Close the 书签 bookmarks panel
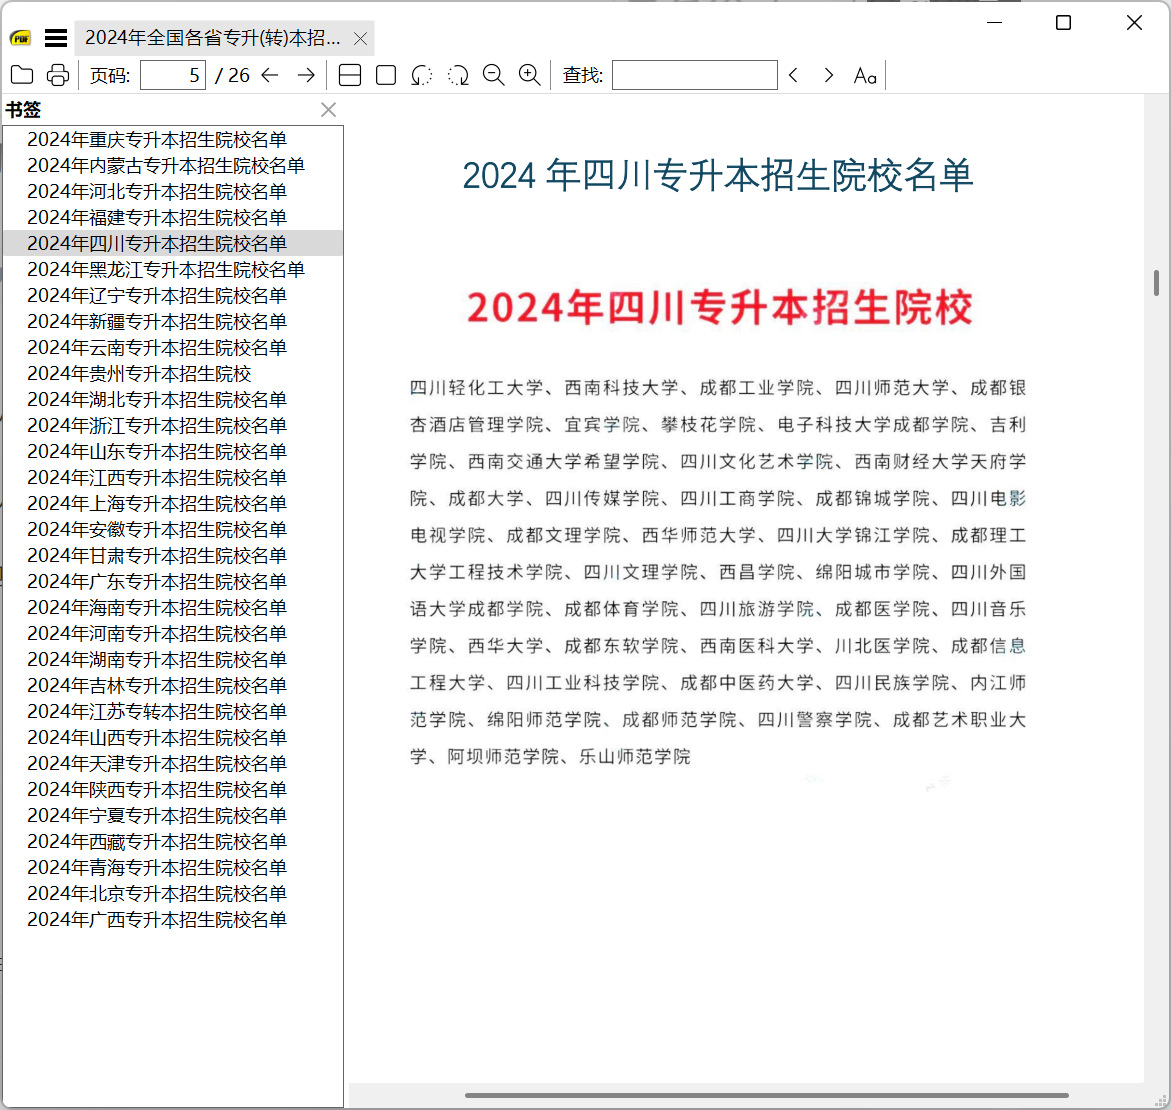Image resolution: width=1171 pixels, height=1110 pixels. tap(328, 110)
